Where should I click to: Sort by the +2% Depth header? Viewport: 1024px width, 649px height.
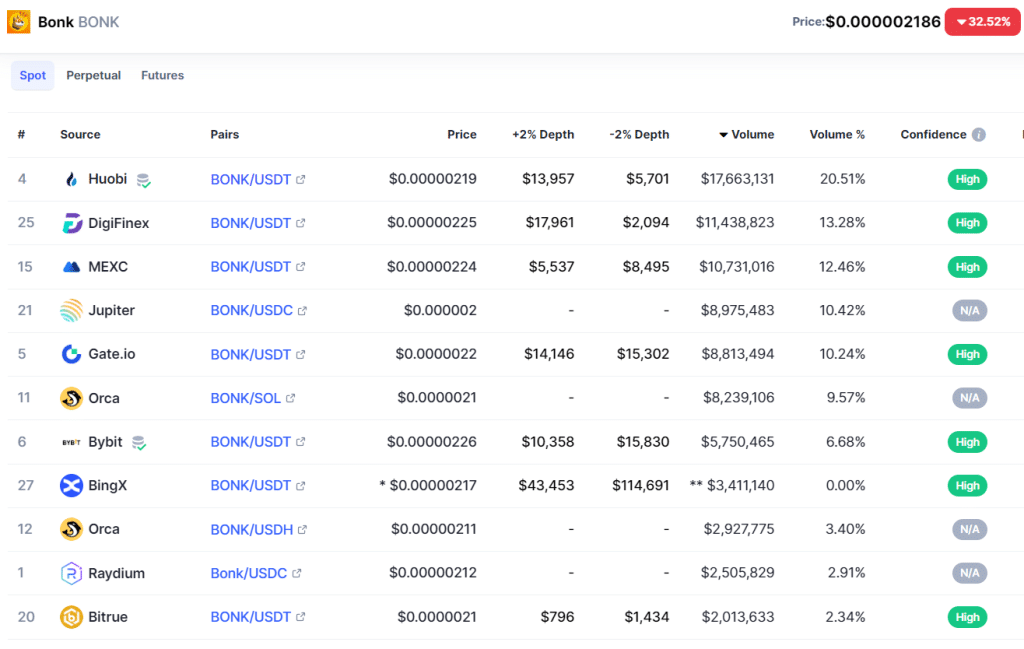(x=543, y=135)
